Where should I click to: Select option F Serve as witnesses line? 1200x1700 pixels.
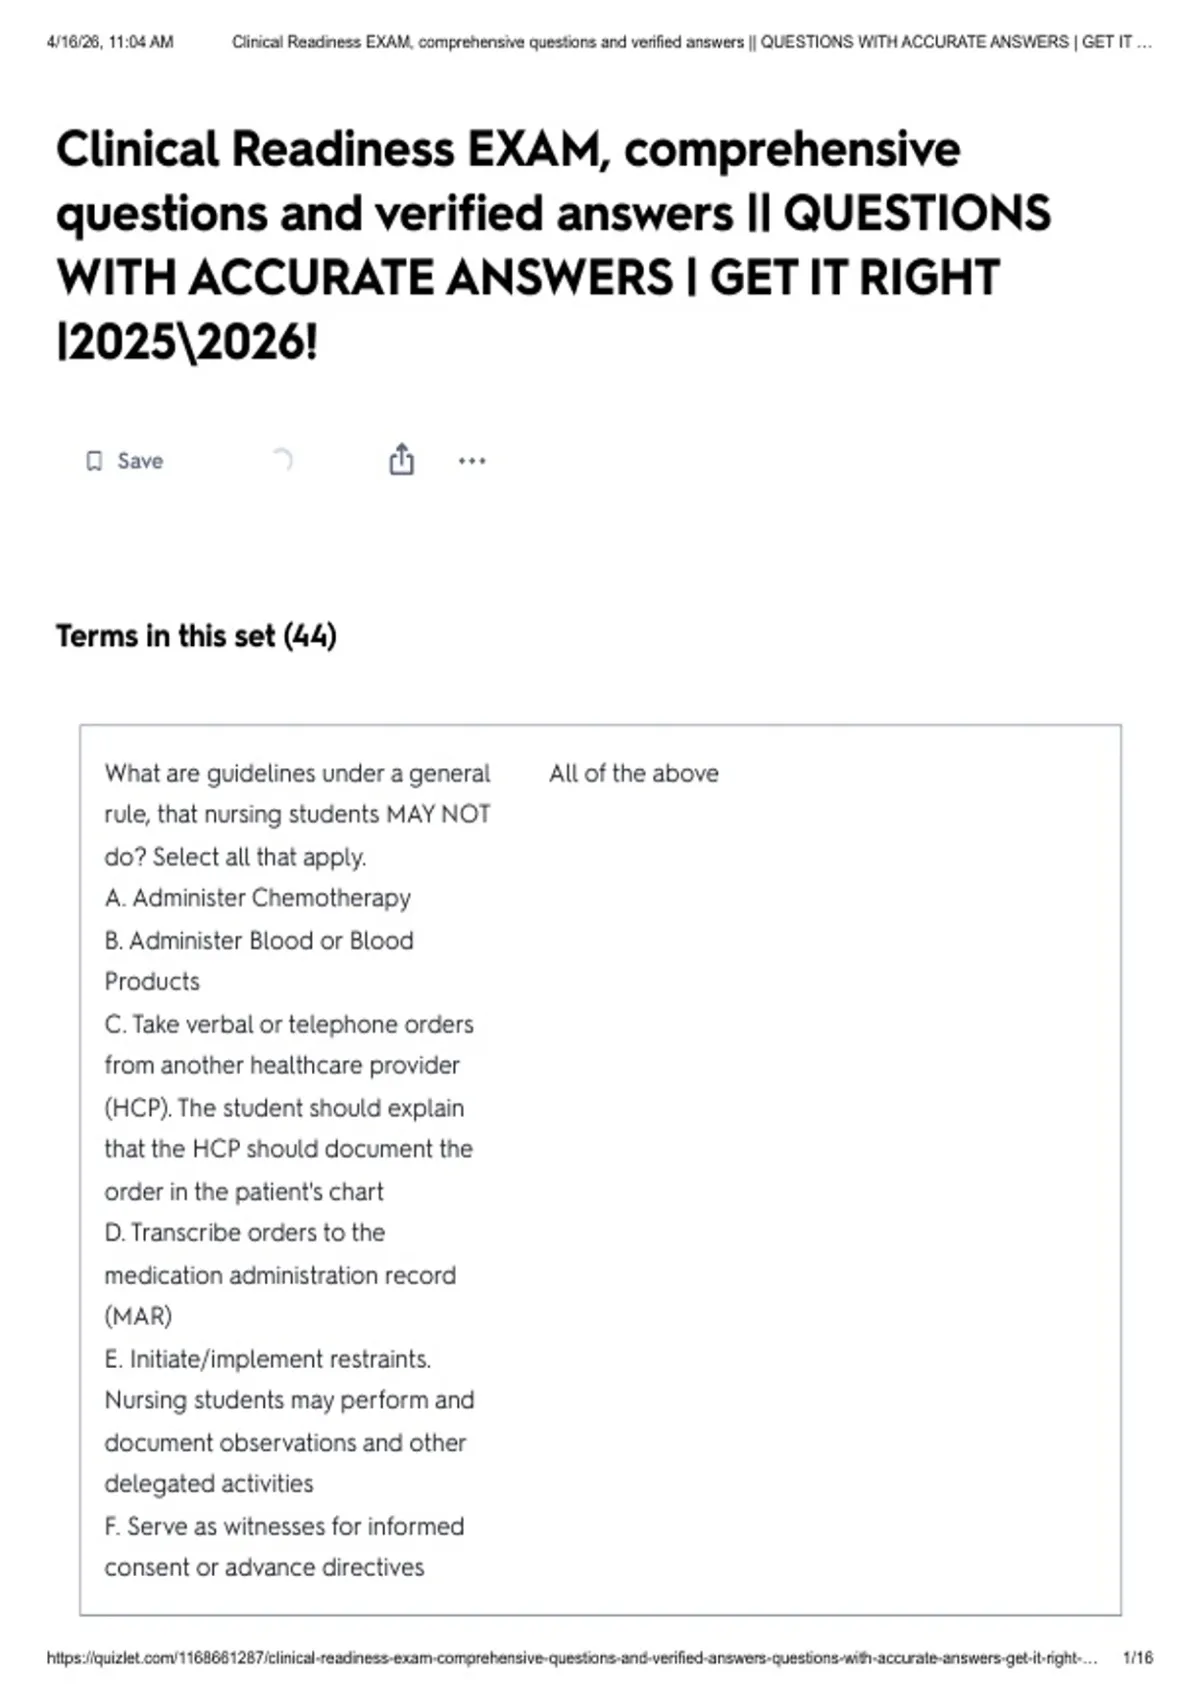(x=284, y=1526)
